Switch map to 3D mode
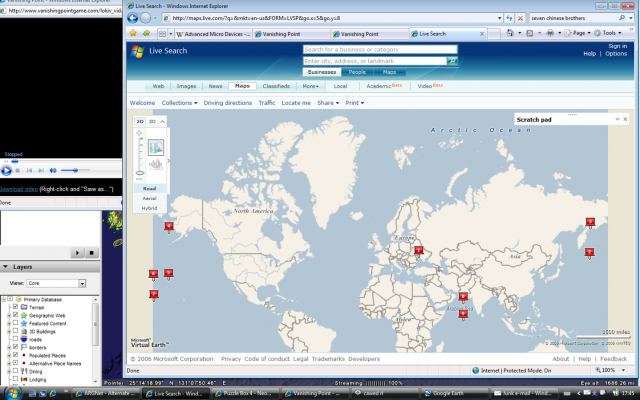This screenshot has height=400, width=640. click(152, 122)
